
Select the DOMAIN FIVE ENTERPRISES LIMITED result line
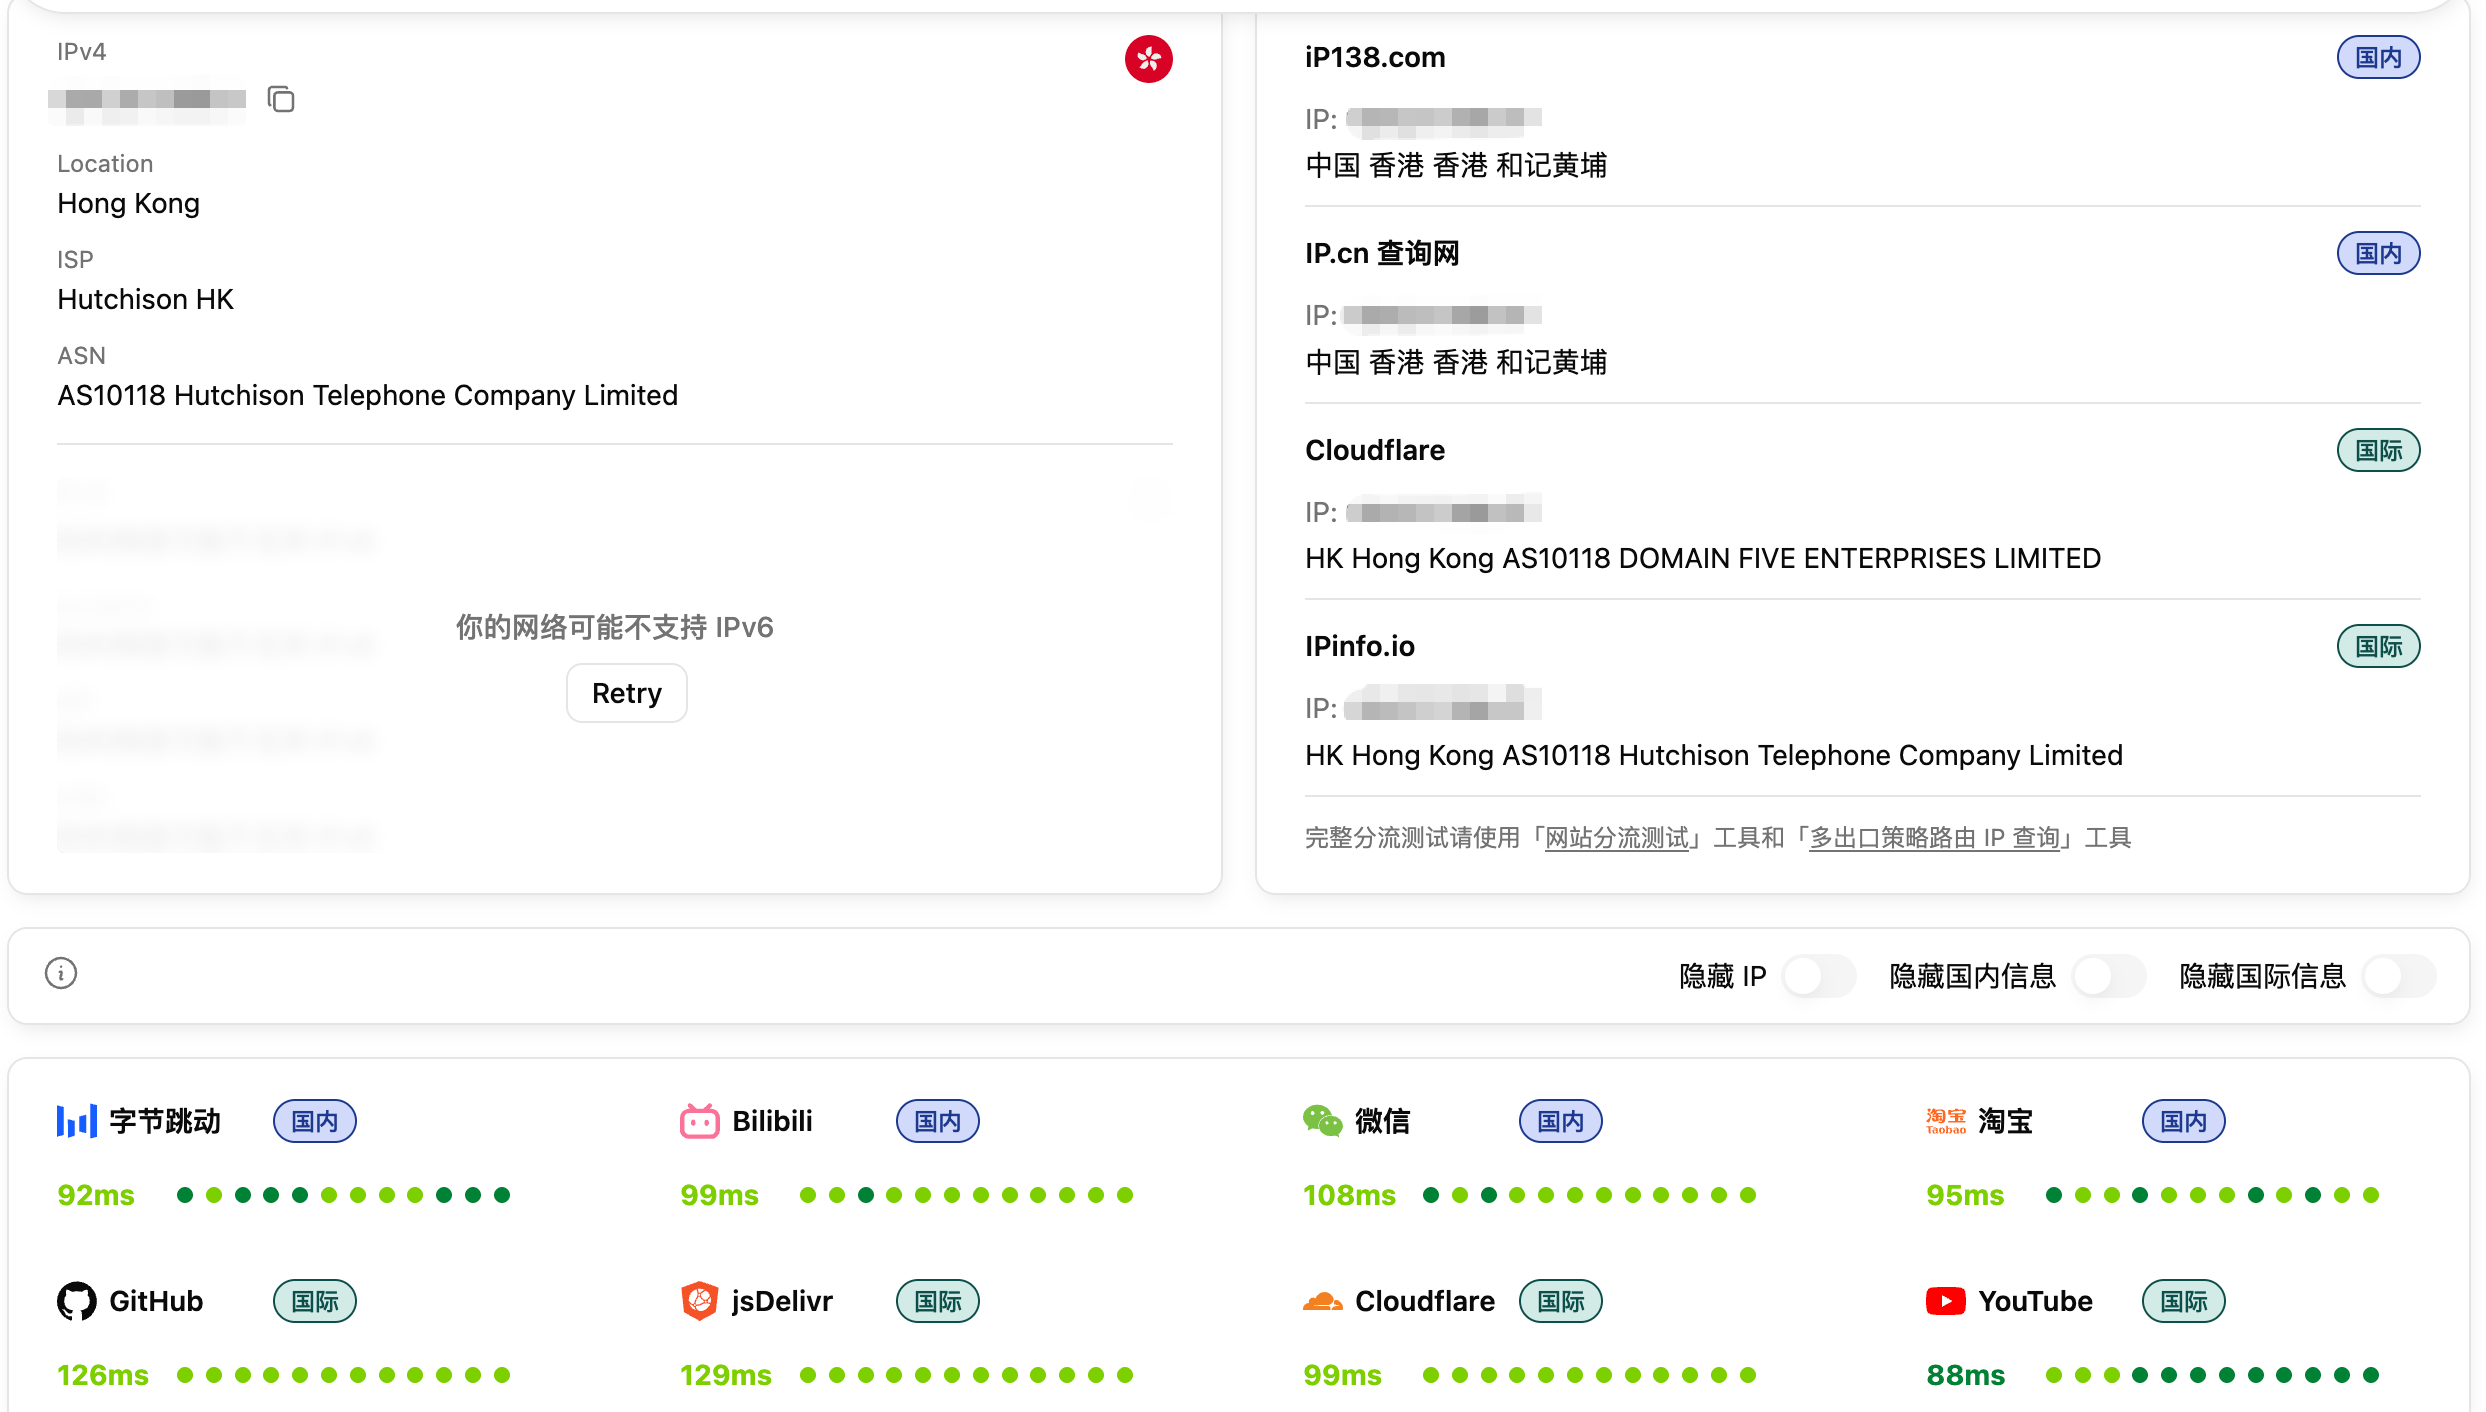pyautogui.click(x=1703, y=558)
